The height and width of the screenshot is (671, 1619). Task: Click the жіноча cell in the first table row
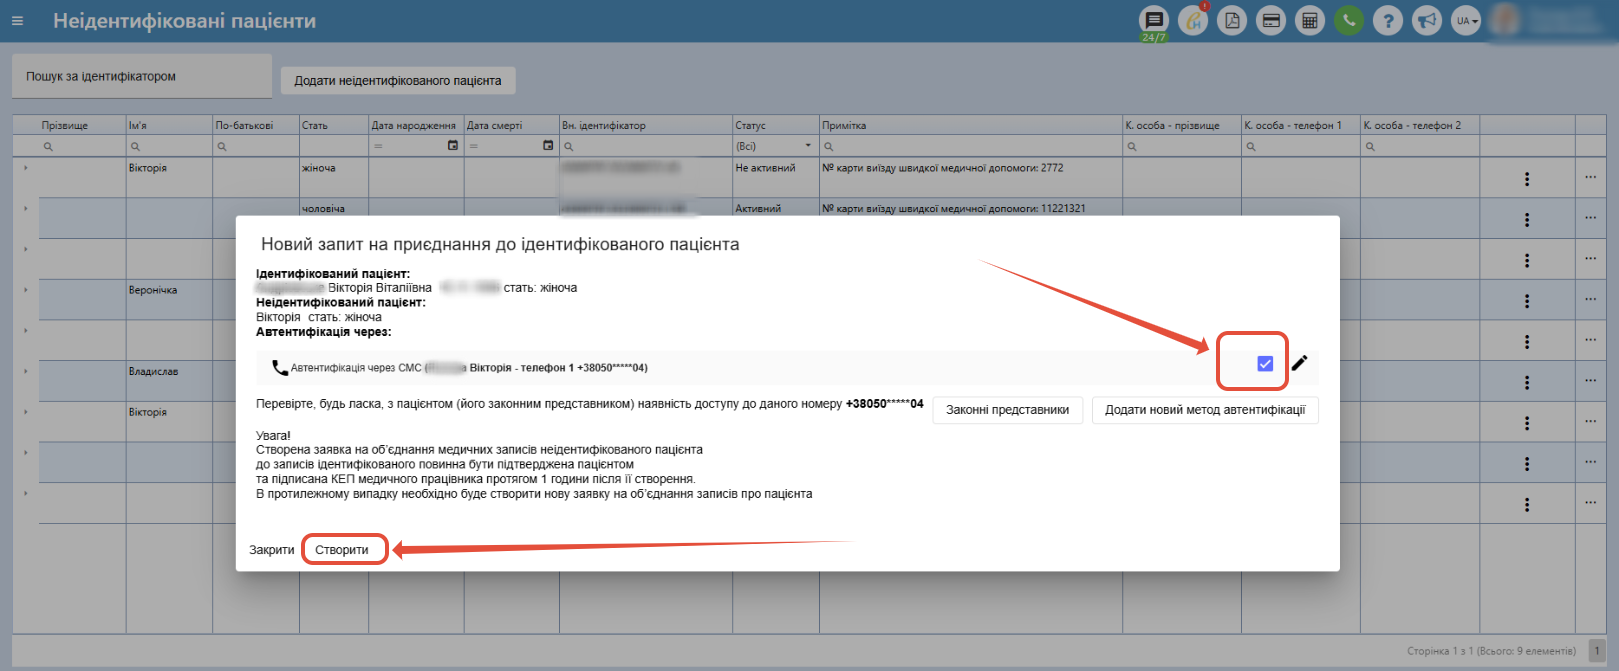(x=334, y=177)
